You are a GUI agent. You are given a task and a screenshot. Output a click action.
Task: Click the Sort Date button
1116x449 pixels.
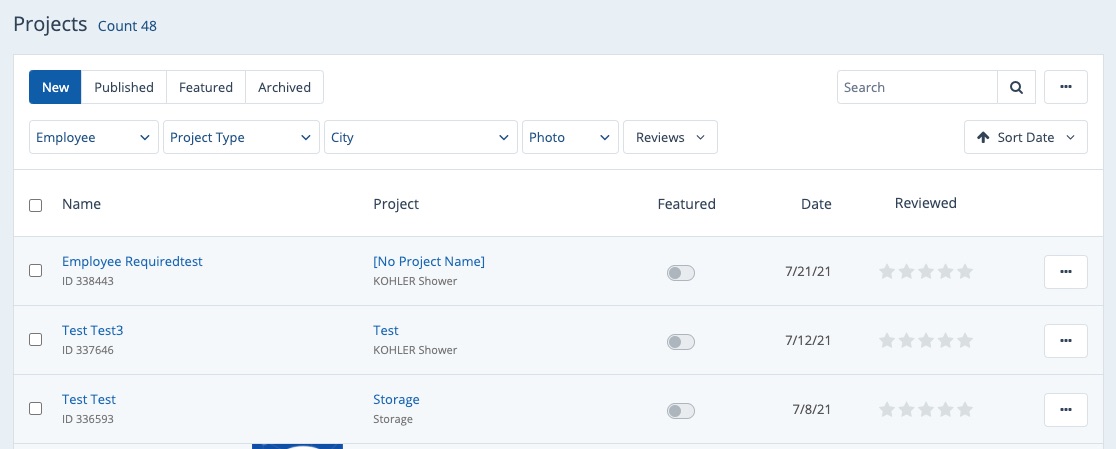(1025, 138)
